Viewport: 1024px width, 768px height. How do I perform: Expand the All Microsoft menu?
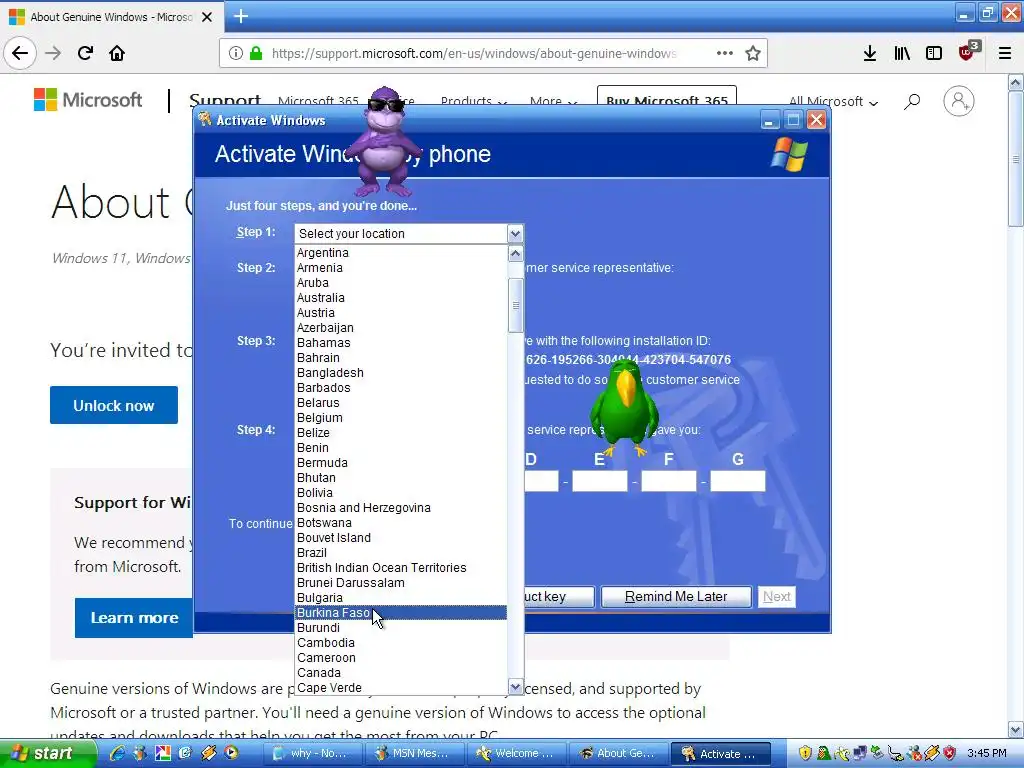(833, 102)
